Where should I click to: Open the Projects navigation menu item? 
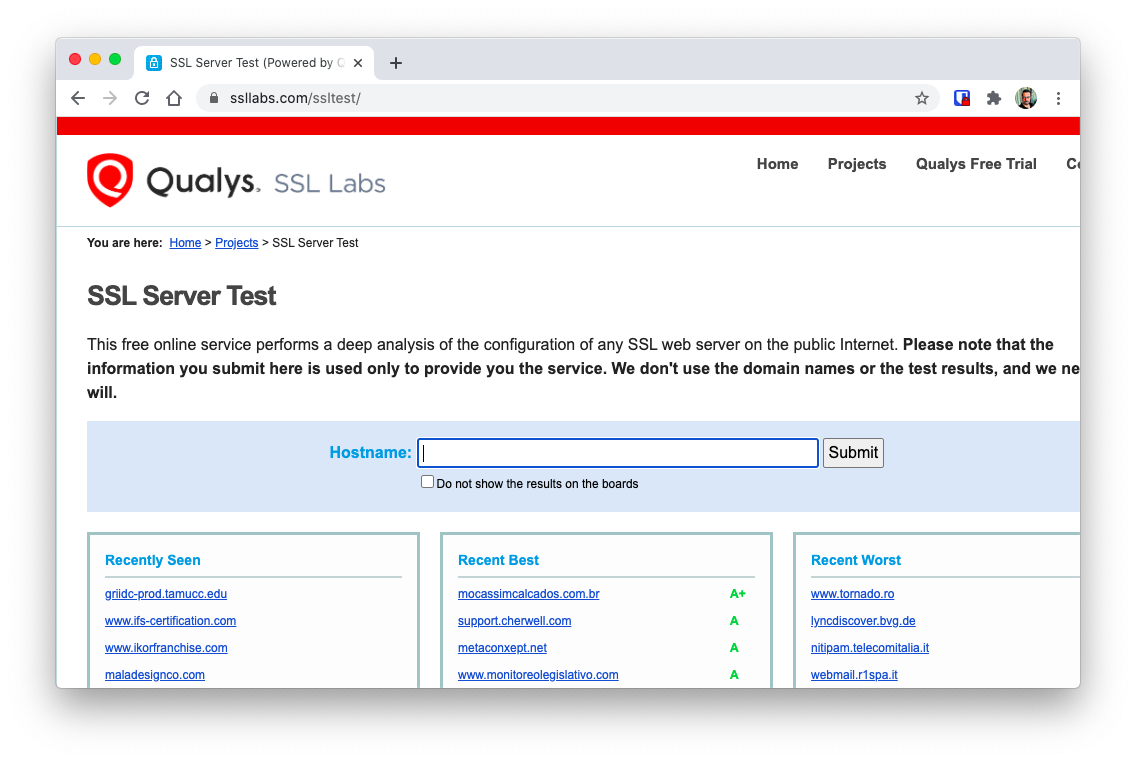click(x=857, y=164)
